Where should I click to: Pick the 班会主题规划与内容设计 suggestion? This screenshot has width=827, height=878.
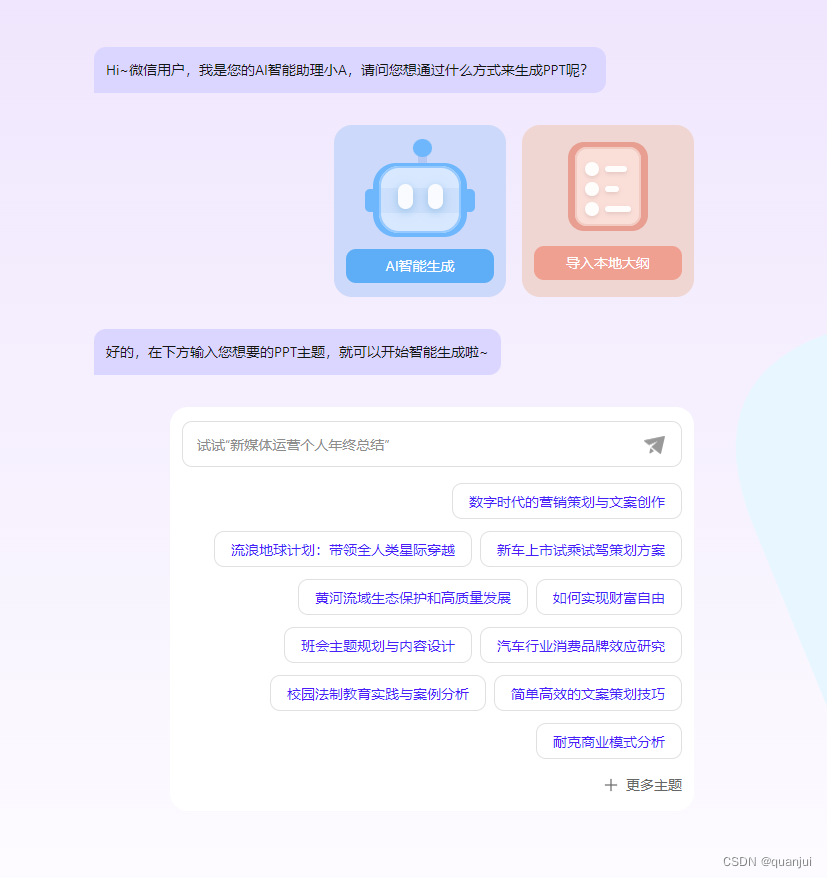point(378,646)
